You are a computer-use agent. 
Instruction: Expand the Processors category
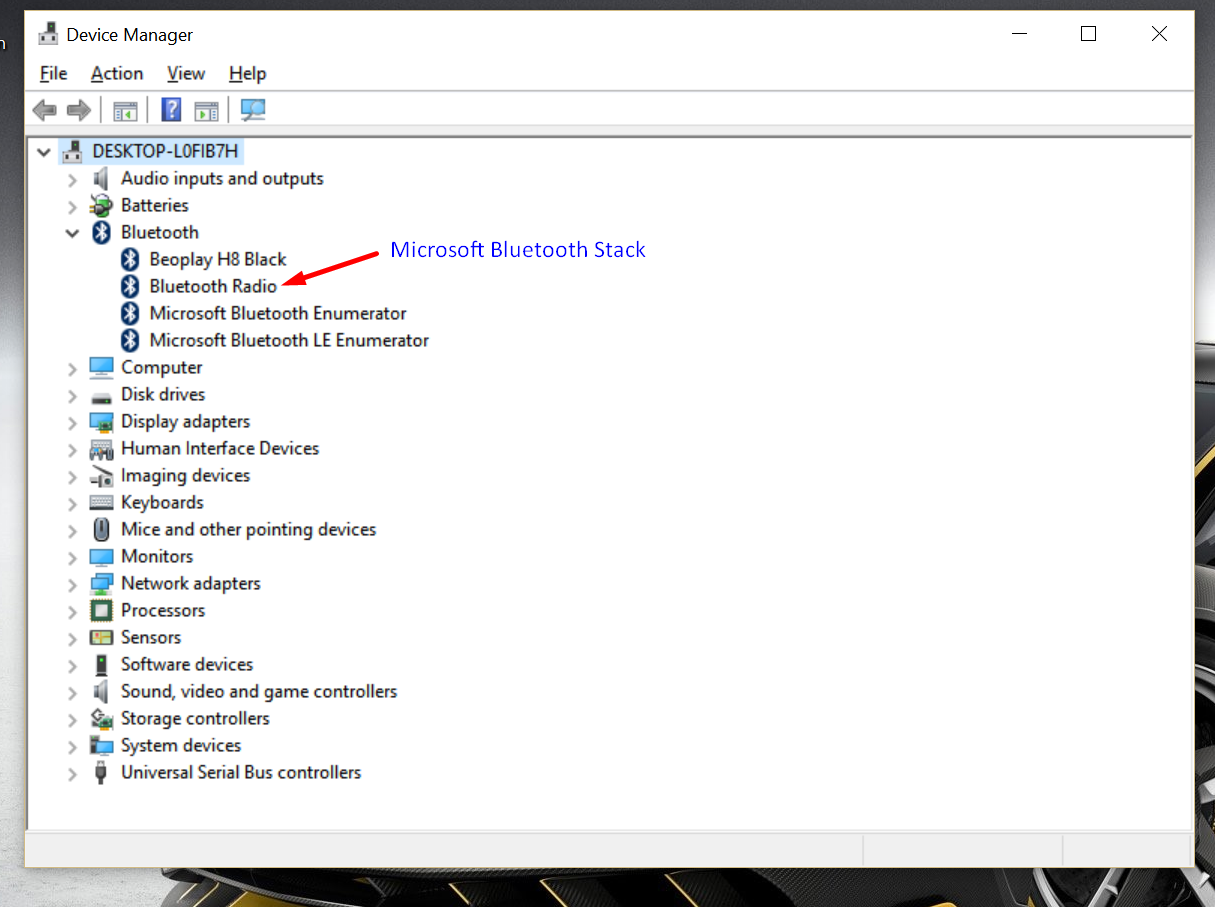72,611
